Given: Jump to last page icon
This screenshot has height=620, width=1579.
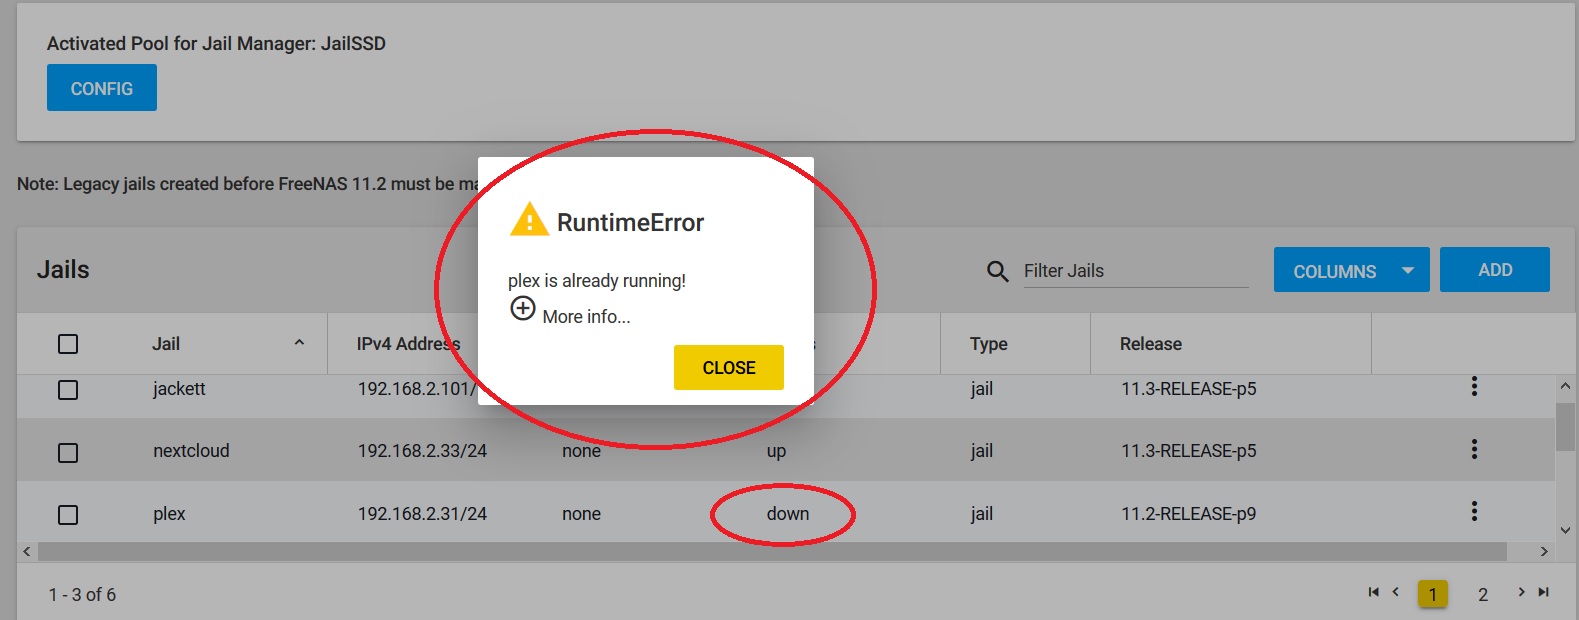Looking at the screenshot, I should click(1544, 592).
